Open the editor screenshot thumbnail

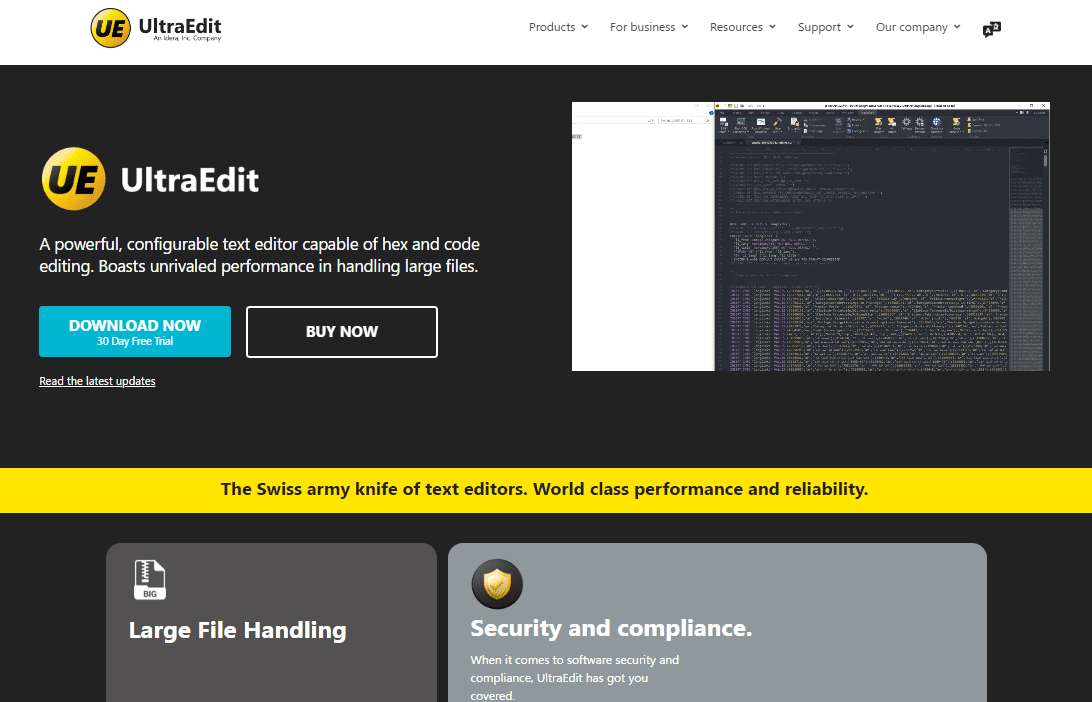click(811, 237)
